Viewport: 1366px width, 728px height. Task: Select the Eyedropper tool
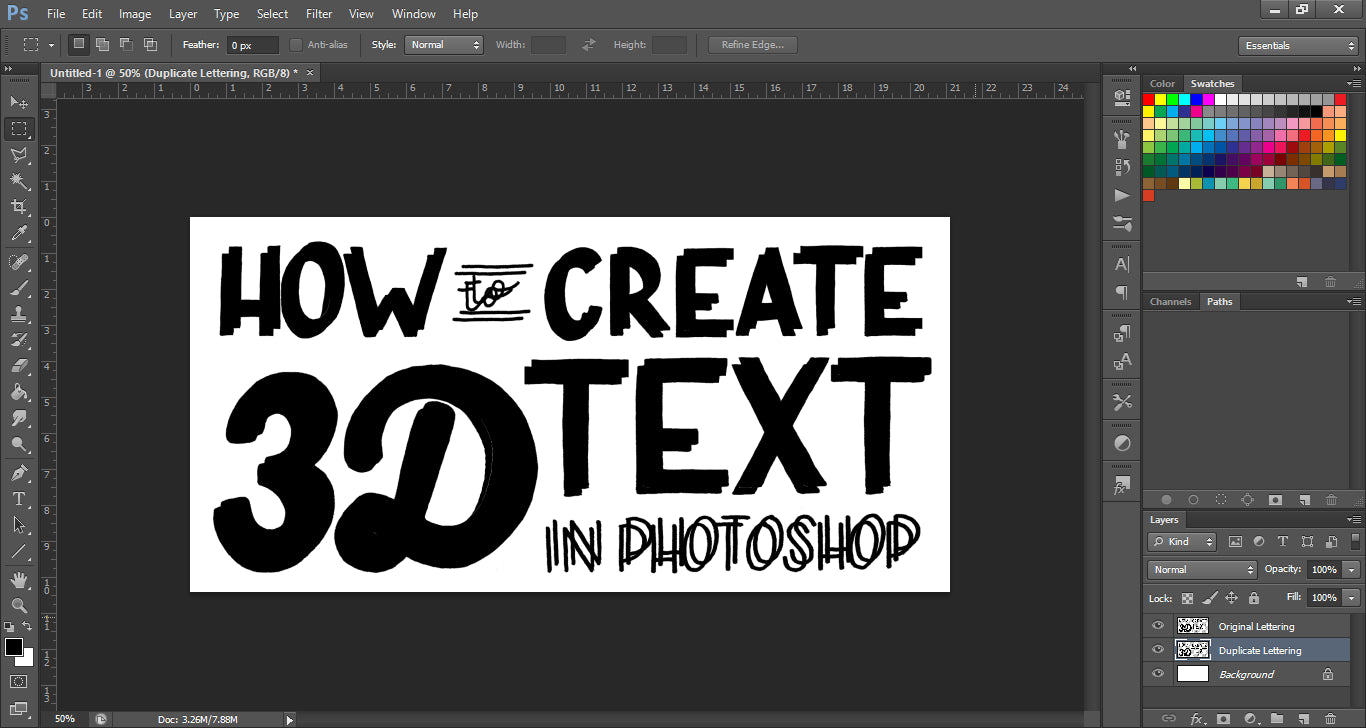click(x=19, y=233)
